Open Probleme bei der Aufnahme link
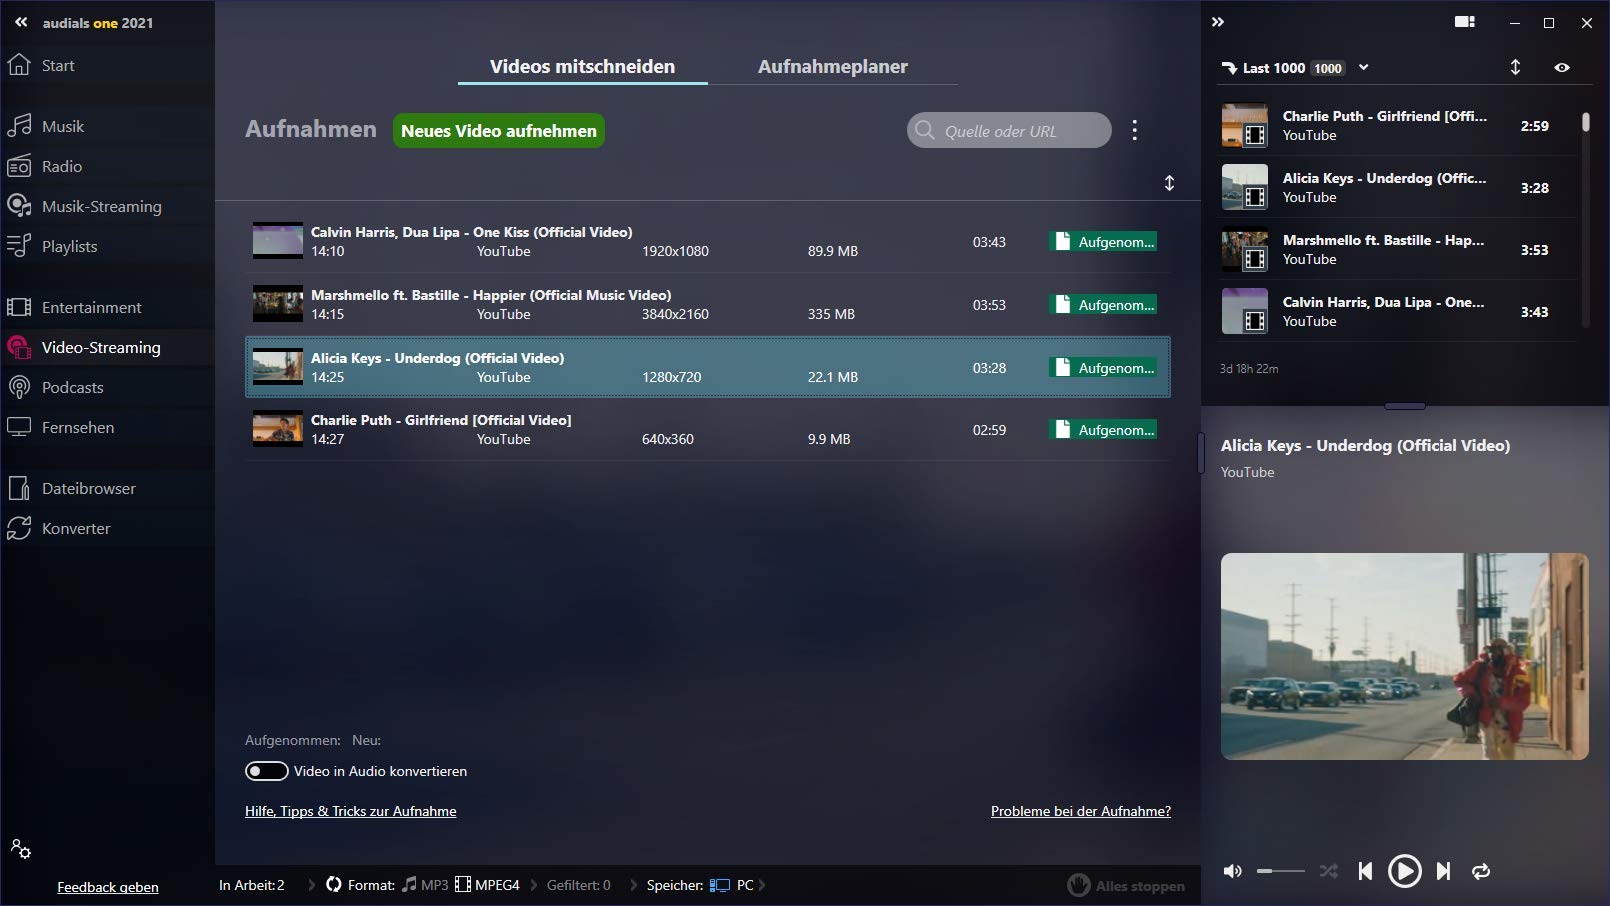Screen dimensions: 1610x906 tap(1080, 811)
